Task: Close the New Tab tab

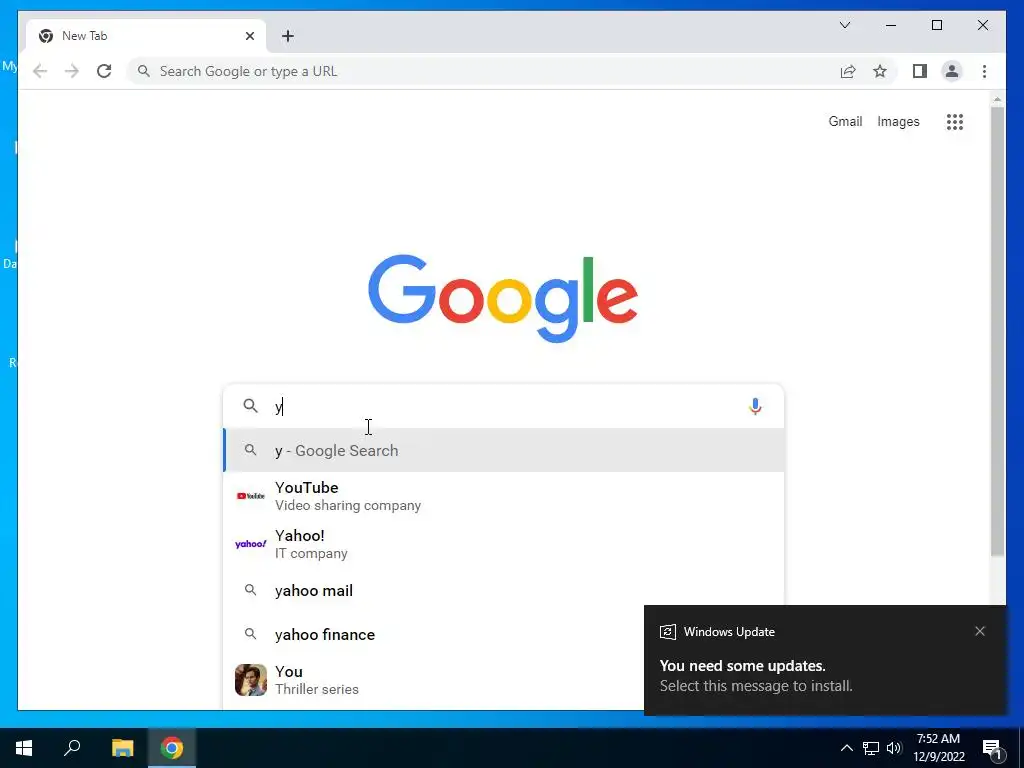Action: coord(249,36)
